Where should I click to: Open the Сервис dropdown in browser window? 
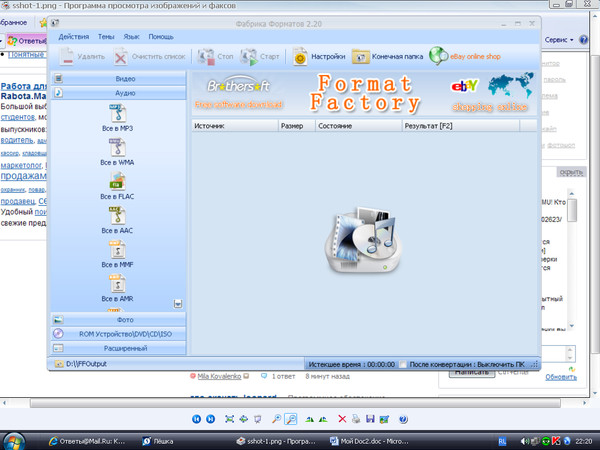coord(559,40)
